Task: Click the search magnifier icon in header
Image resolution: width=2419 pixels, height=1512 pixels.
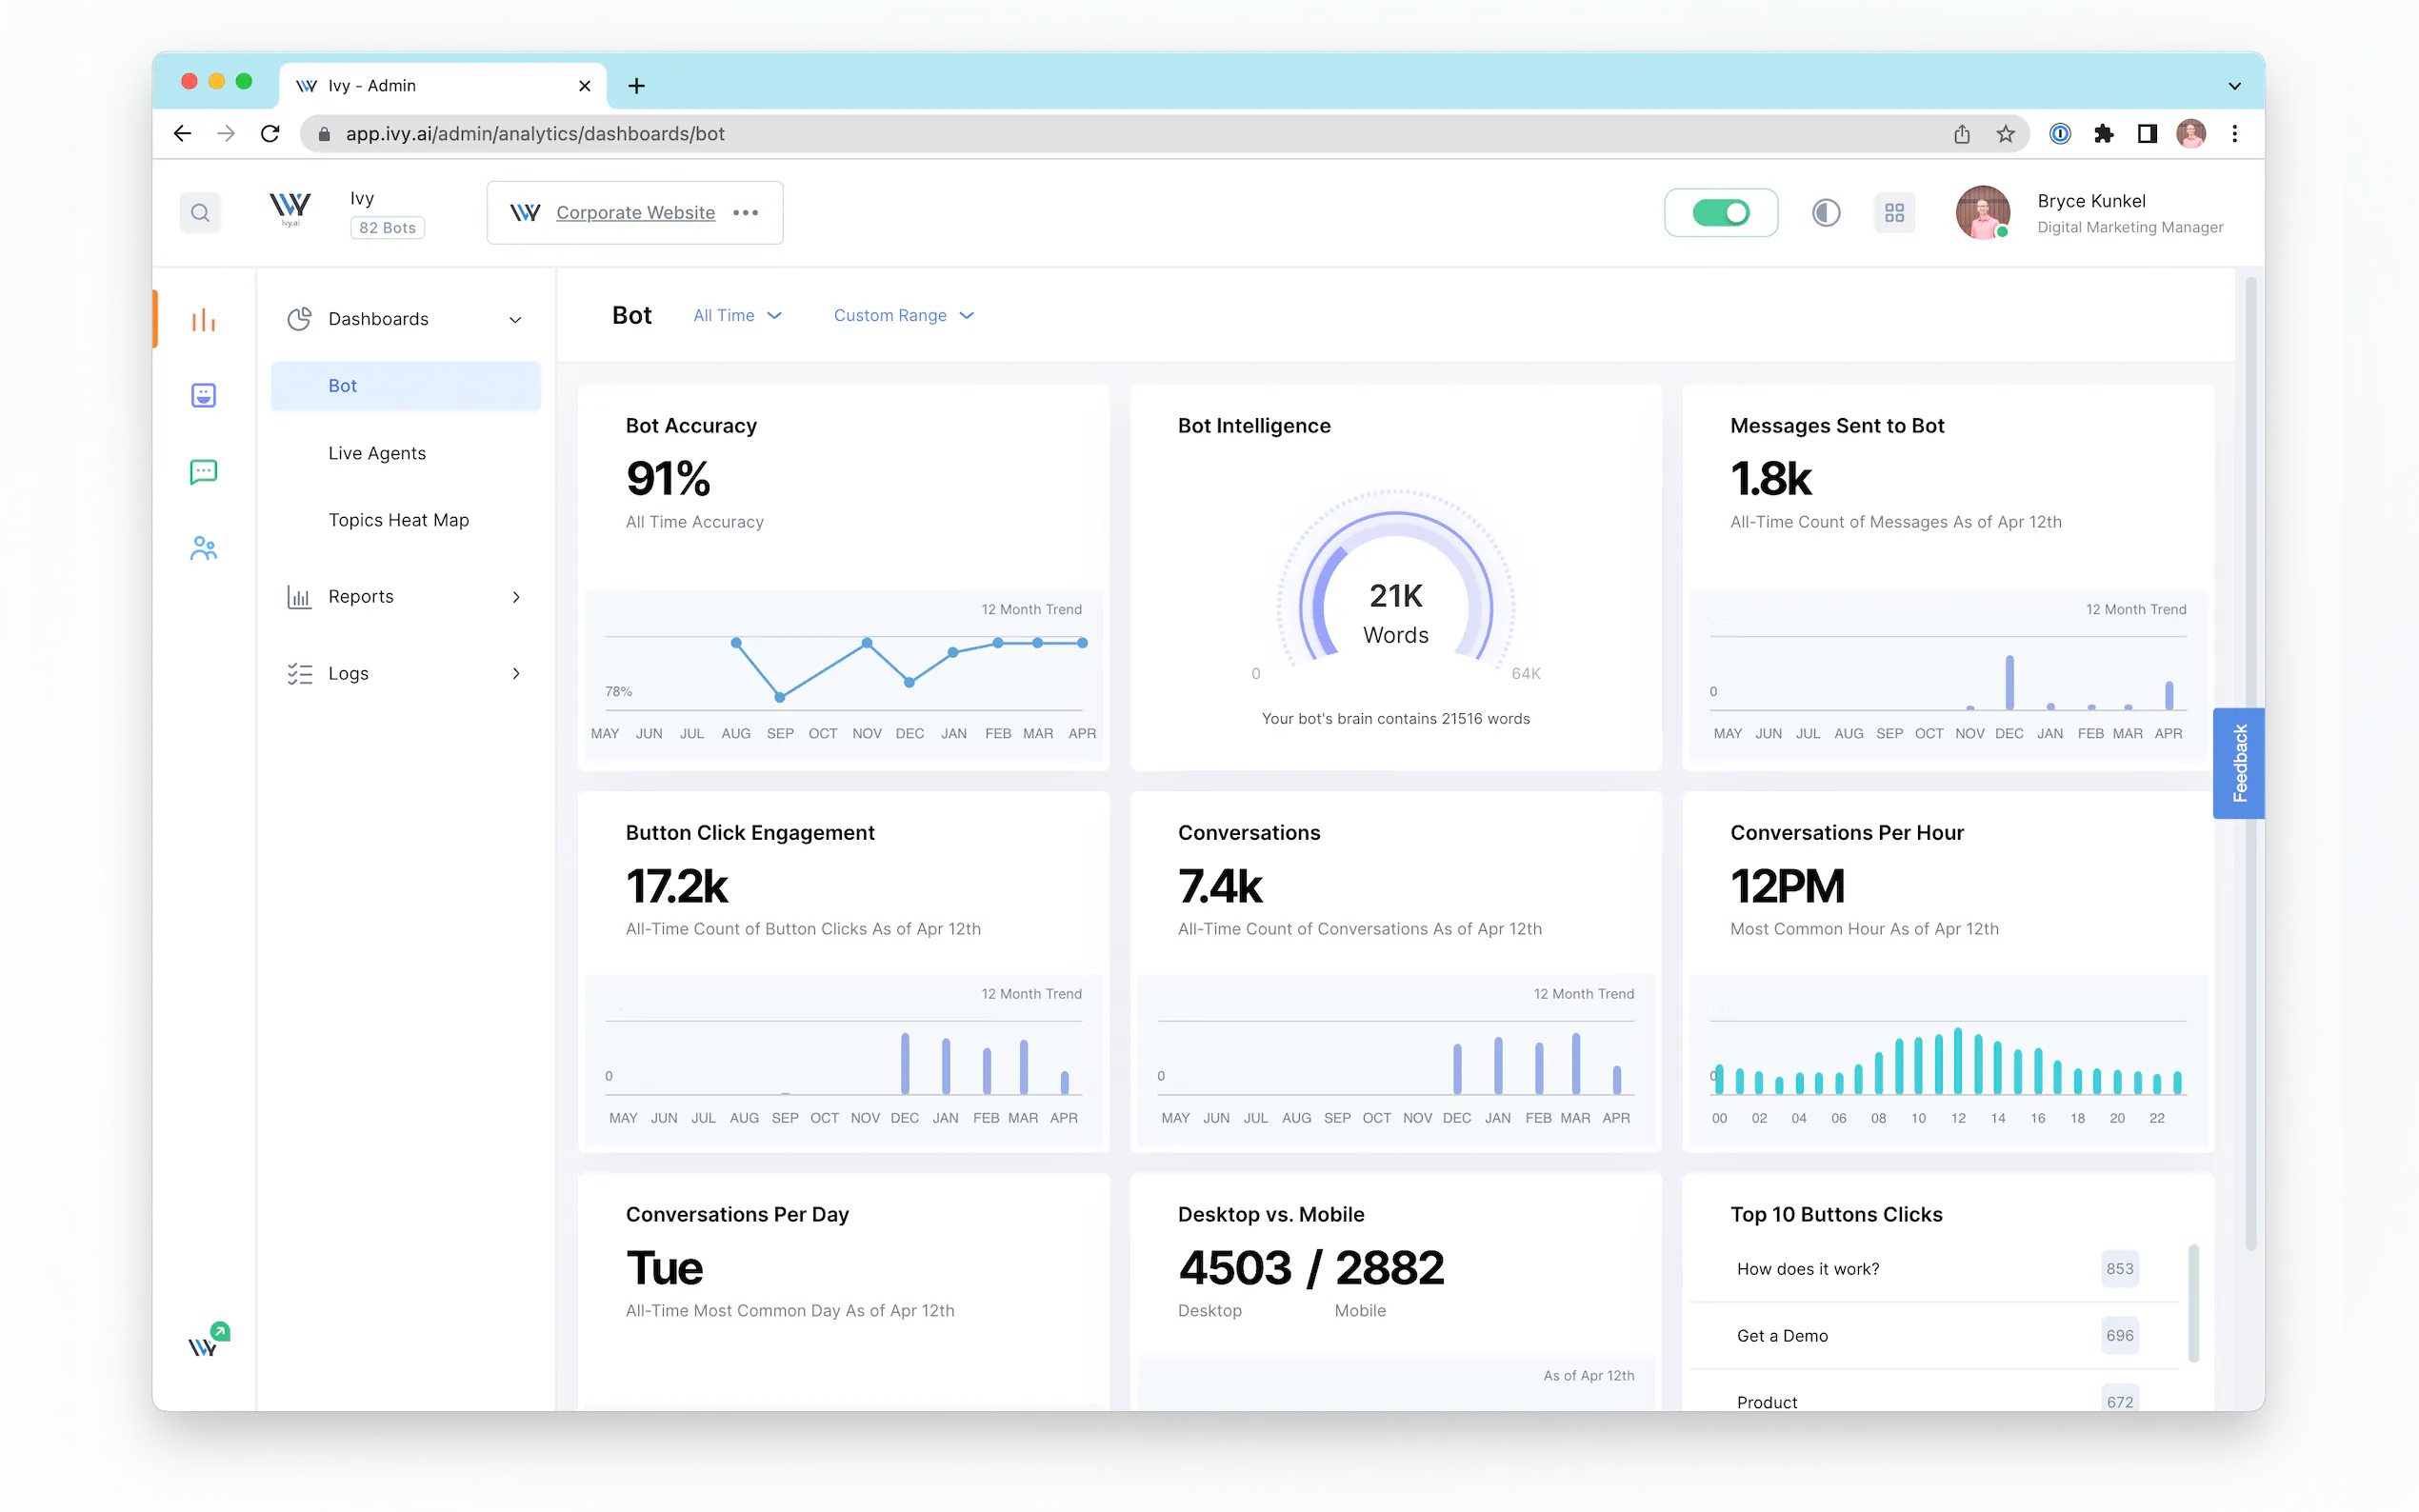Action: (200, 212)
